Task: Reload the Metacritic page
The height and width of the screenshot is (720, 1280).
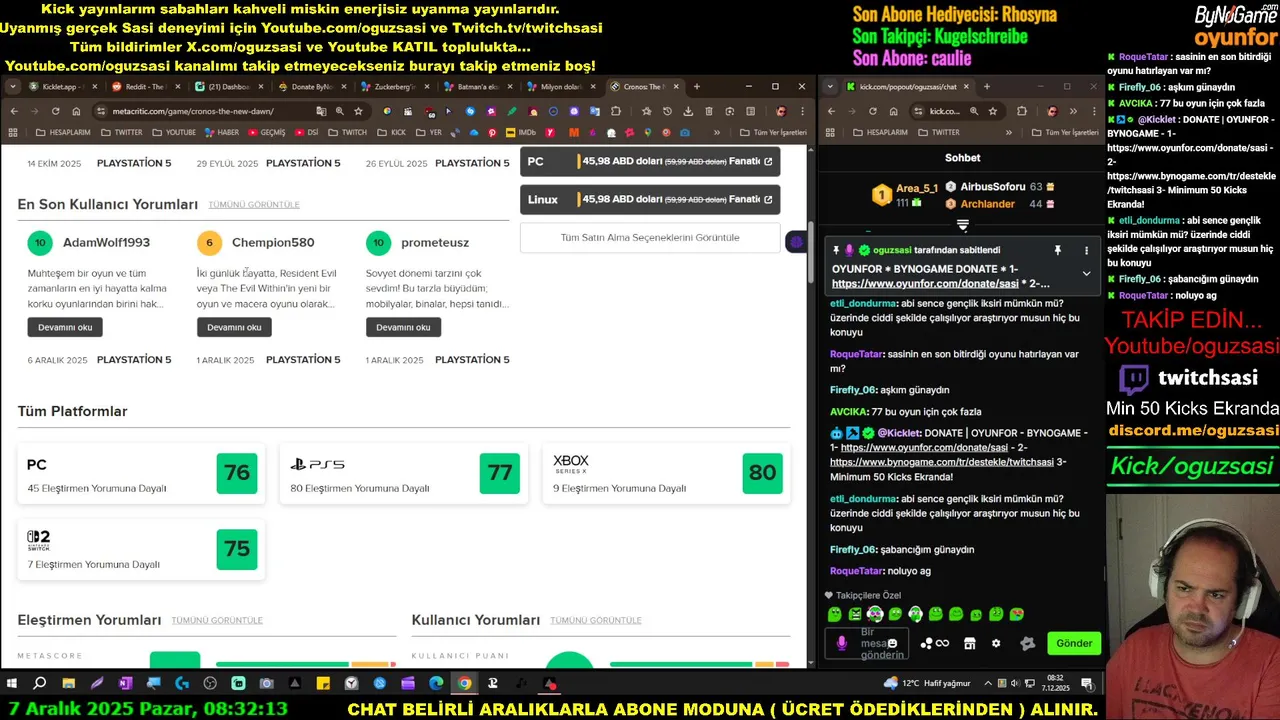Action: [x=55, y=111]
